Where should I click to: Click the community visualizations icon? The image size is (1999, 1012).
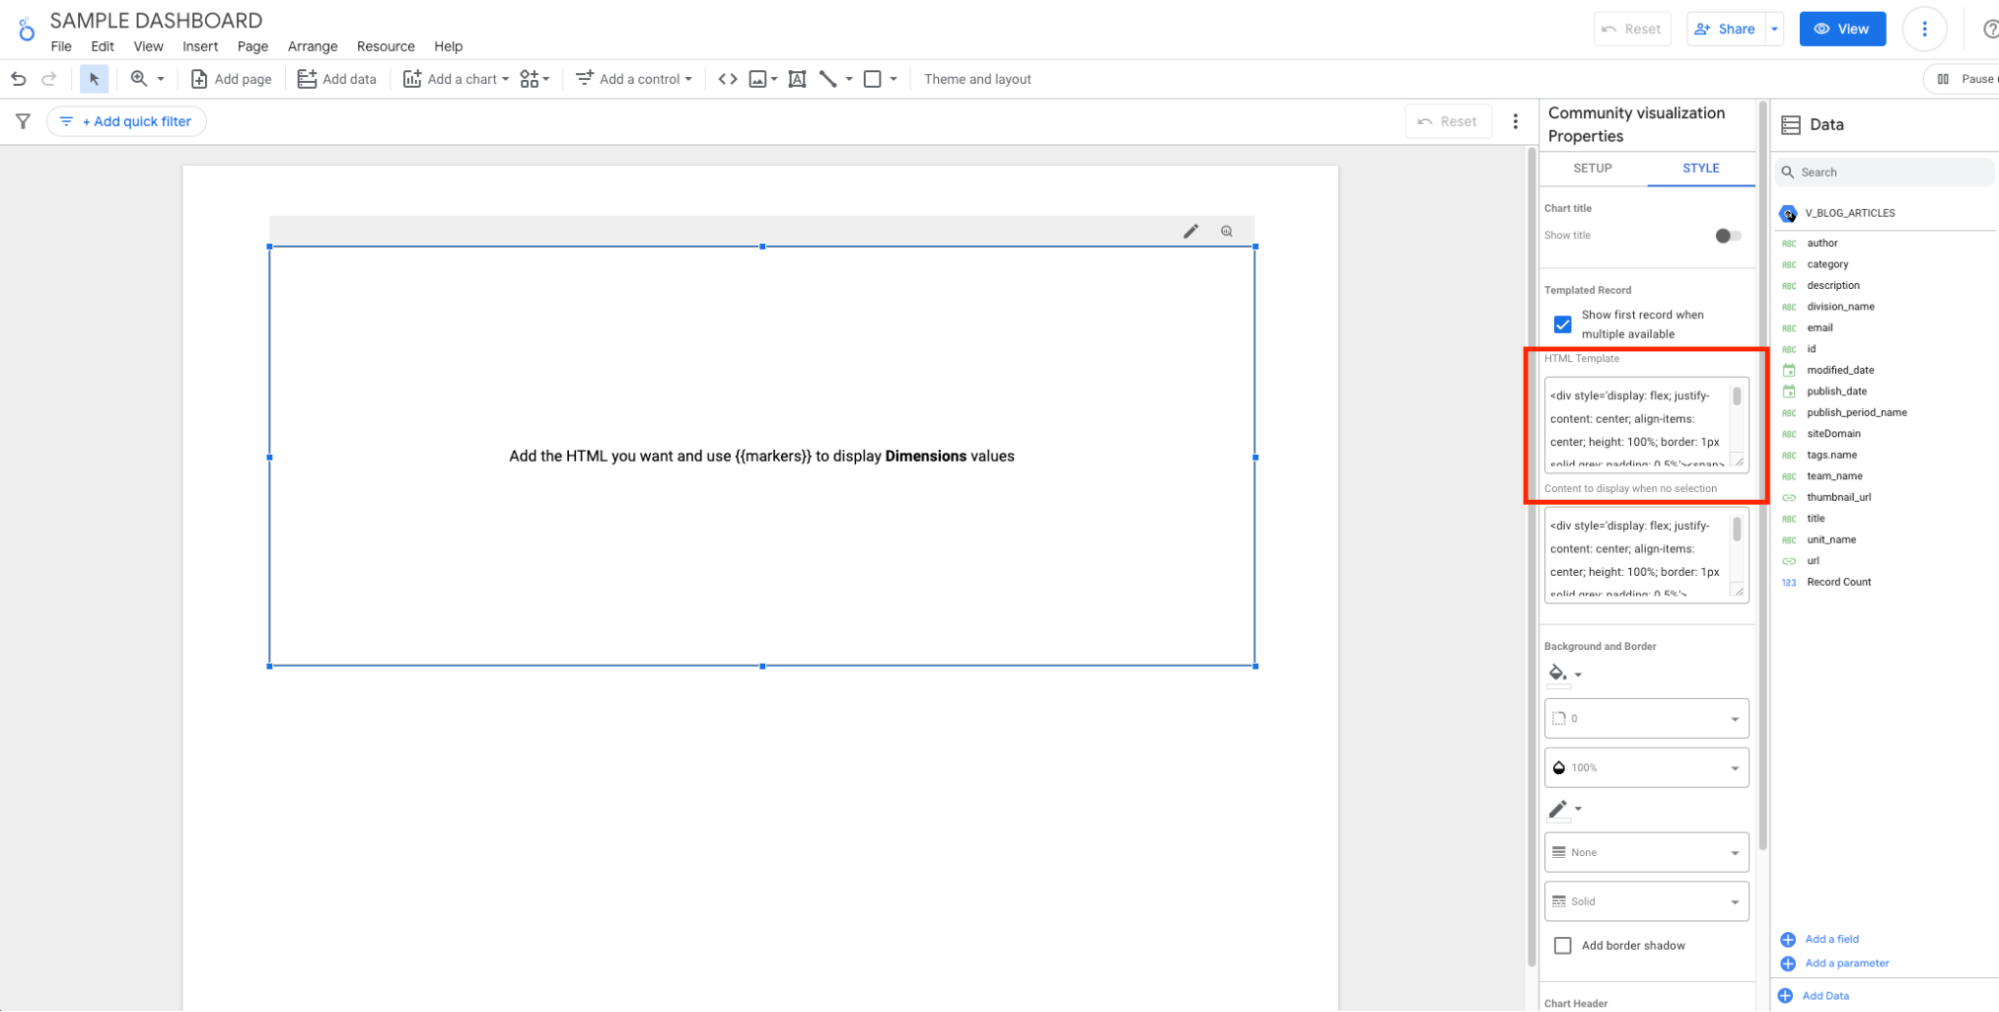click(x=534, y=79)
